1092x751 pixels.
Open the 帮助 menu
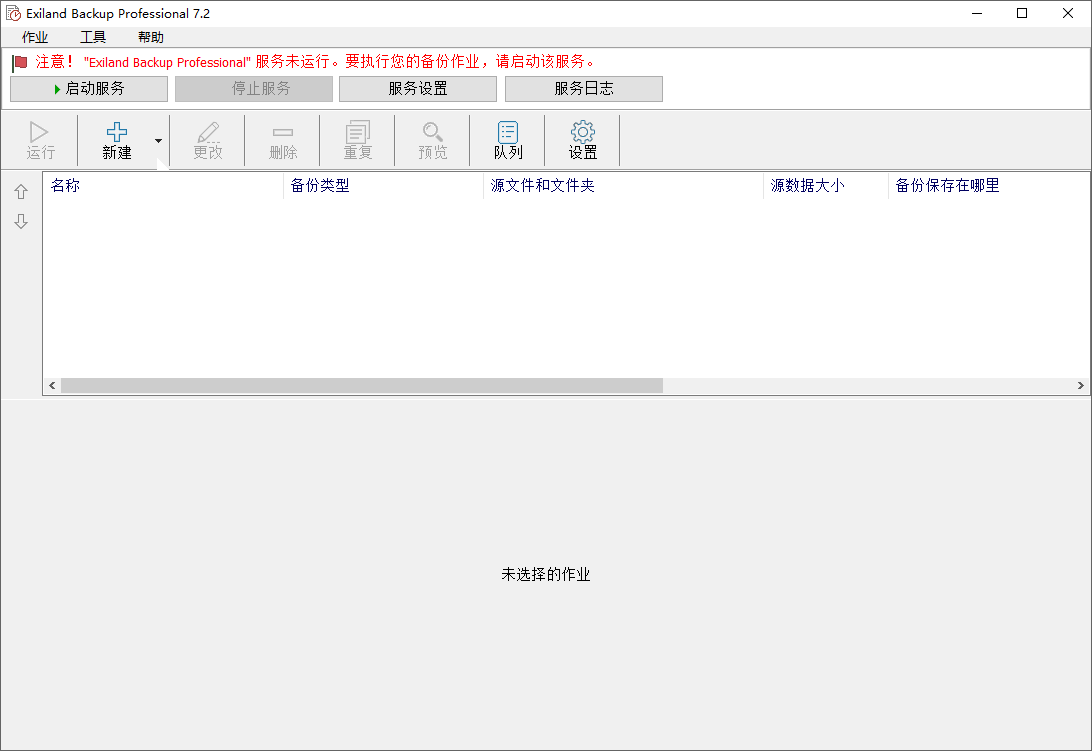point(150,37)
